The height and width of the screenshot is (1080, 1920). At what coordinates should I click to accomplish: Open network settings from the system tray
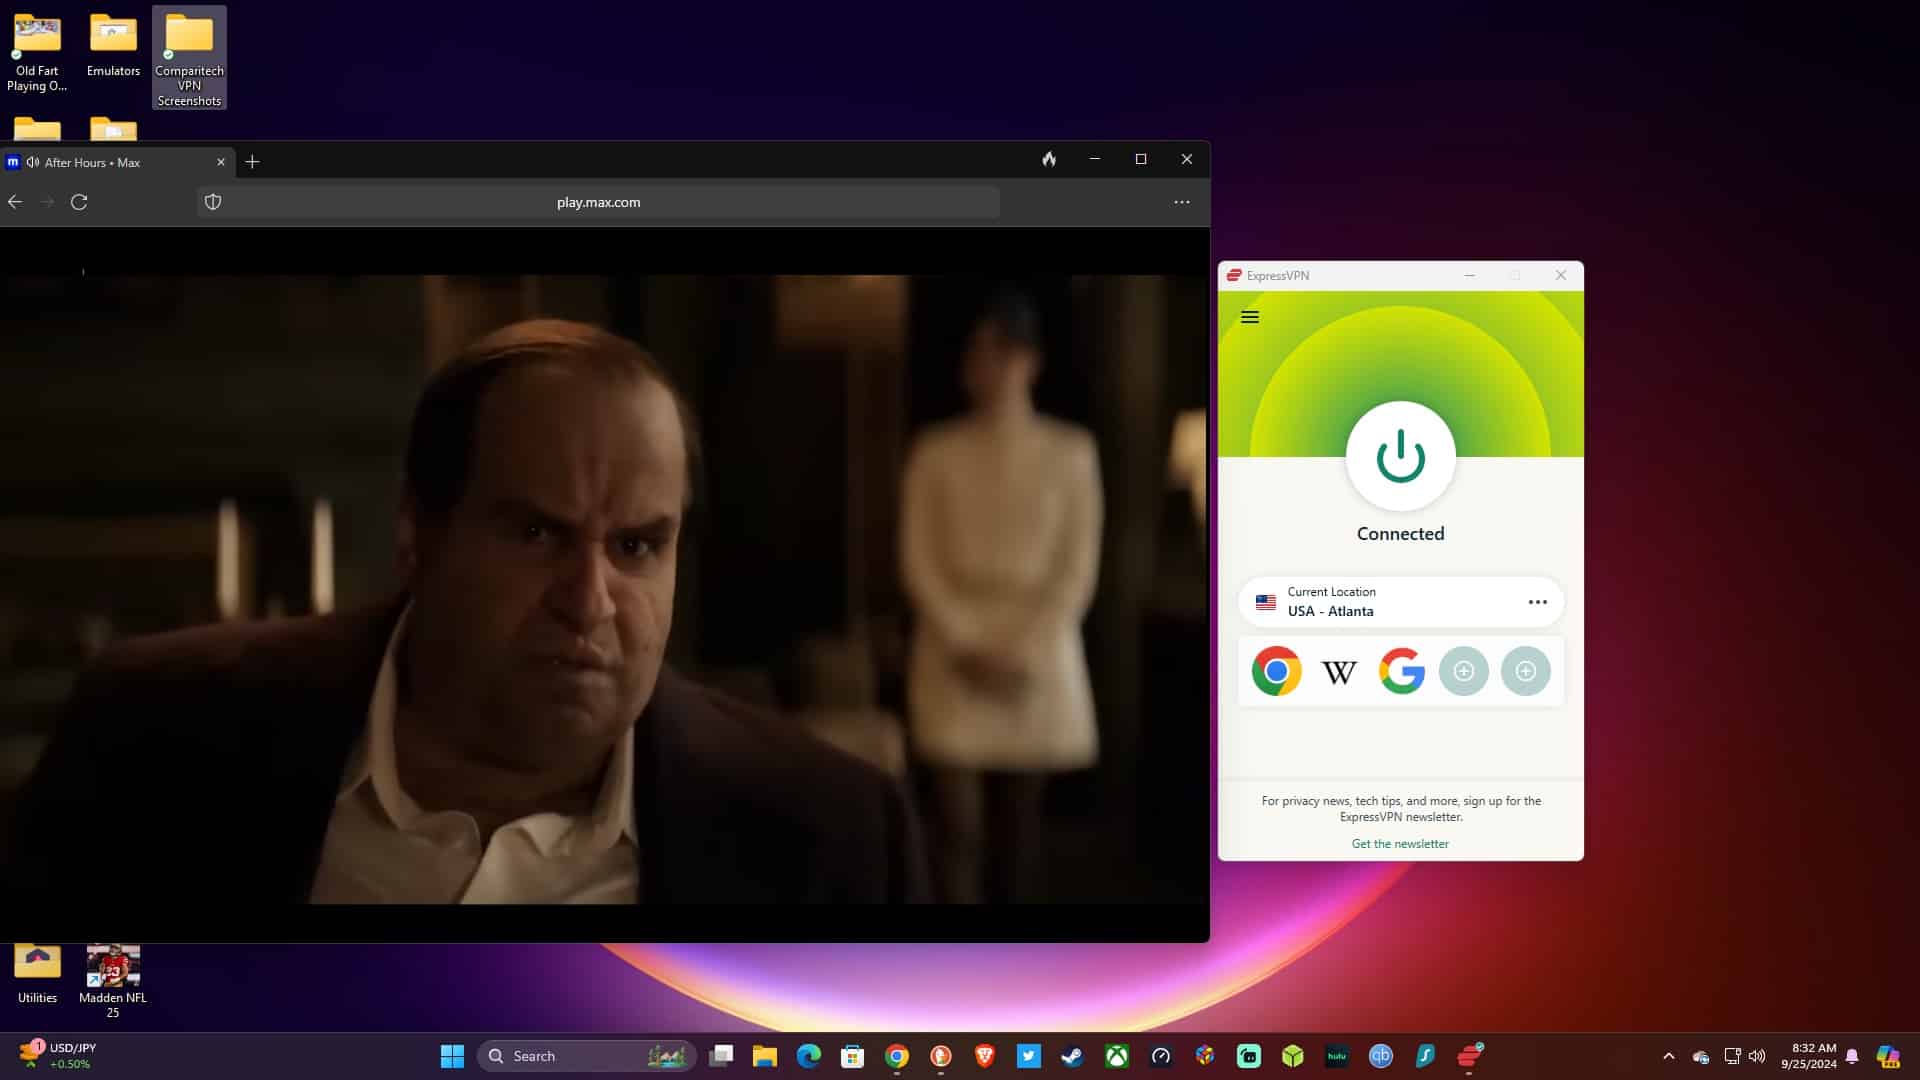click(1732, 1056)
